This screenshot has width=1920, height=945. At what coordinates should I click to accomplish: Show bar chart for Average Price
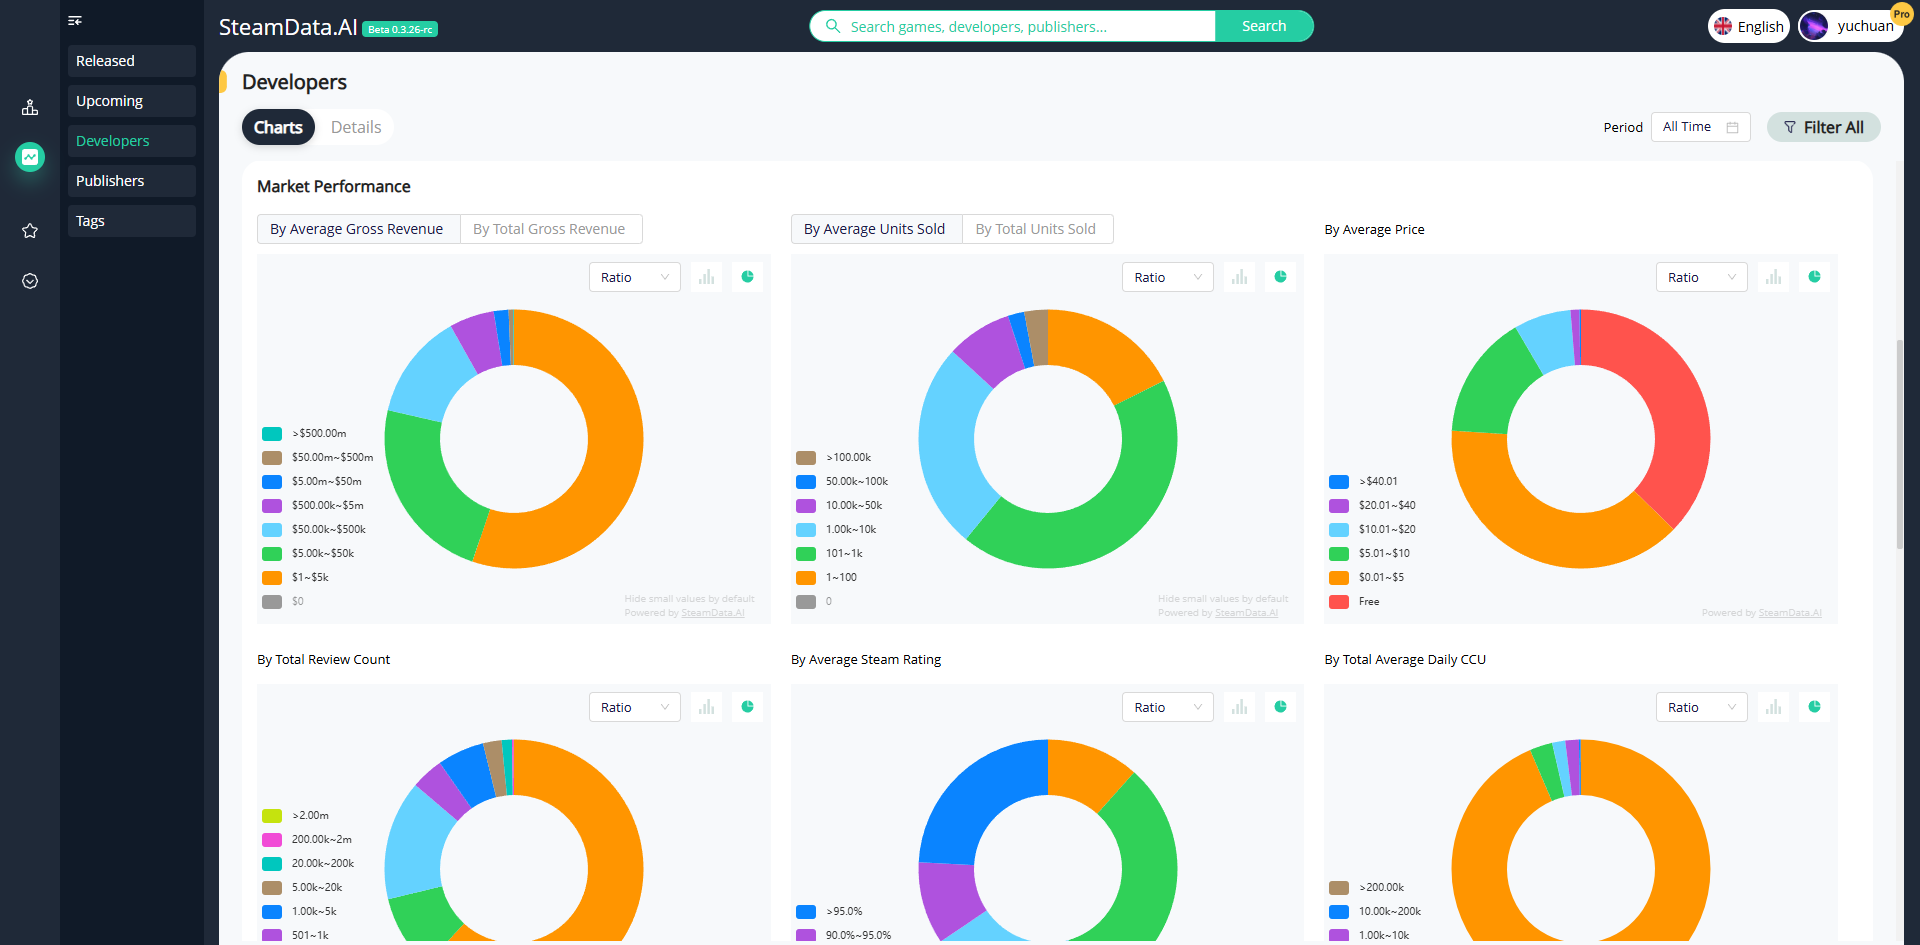[x=1774, y=277]
